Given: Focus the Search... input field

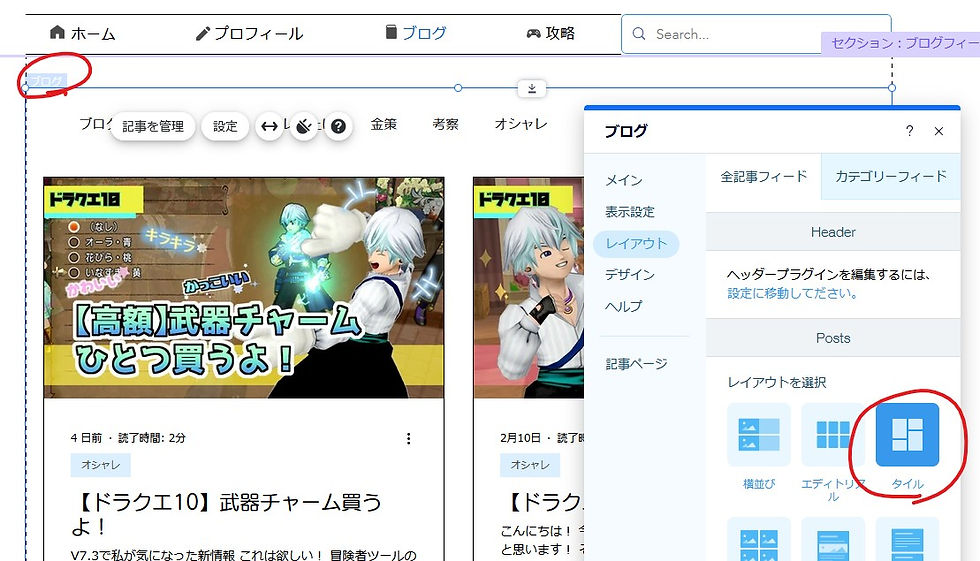Looking at the screenshot, I should (756, 34).
